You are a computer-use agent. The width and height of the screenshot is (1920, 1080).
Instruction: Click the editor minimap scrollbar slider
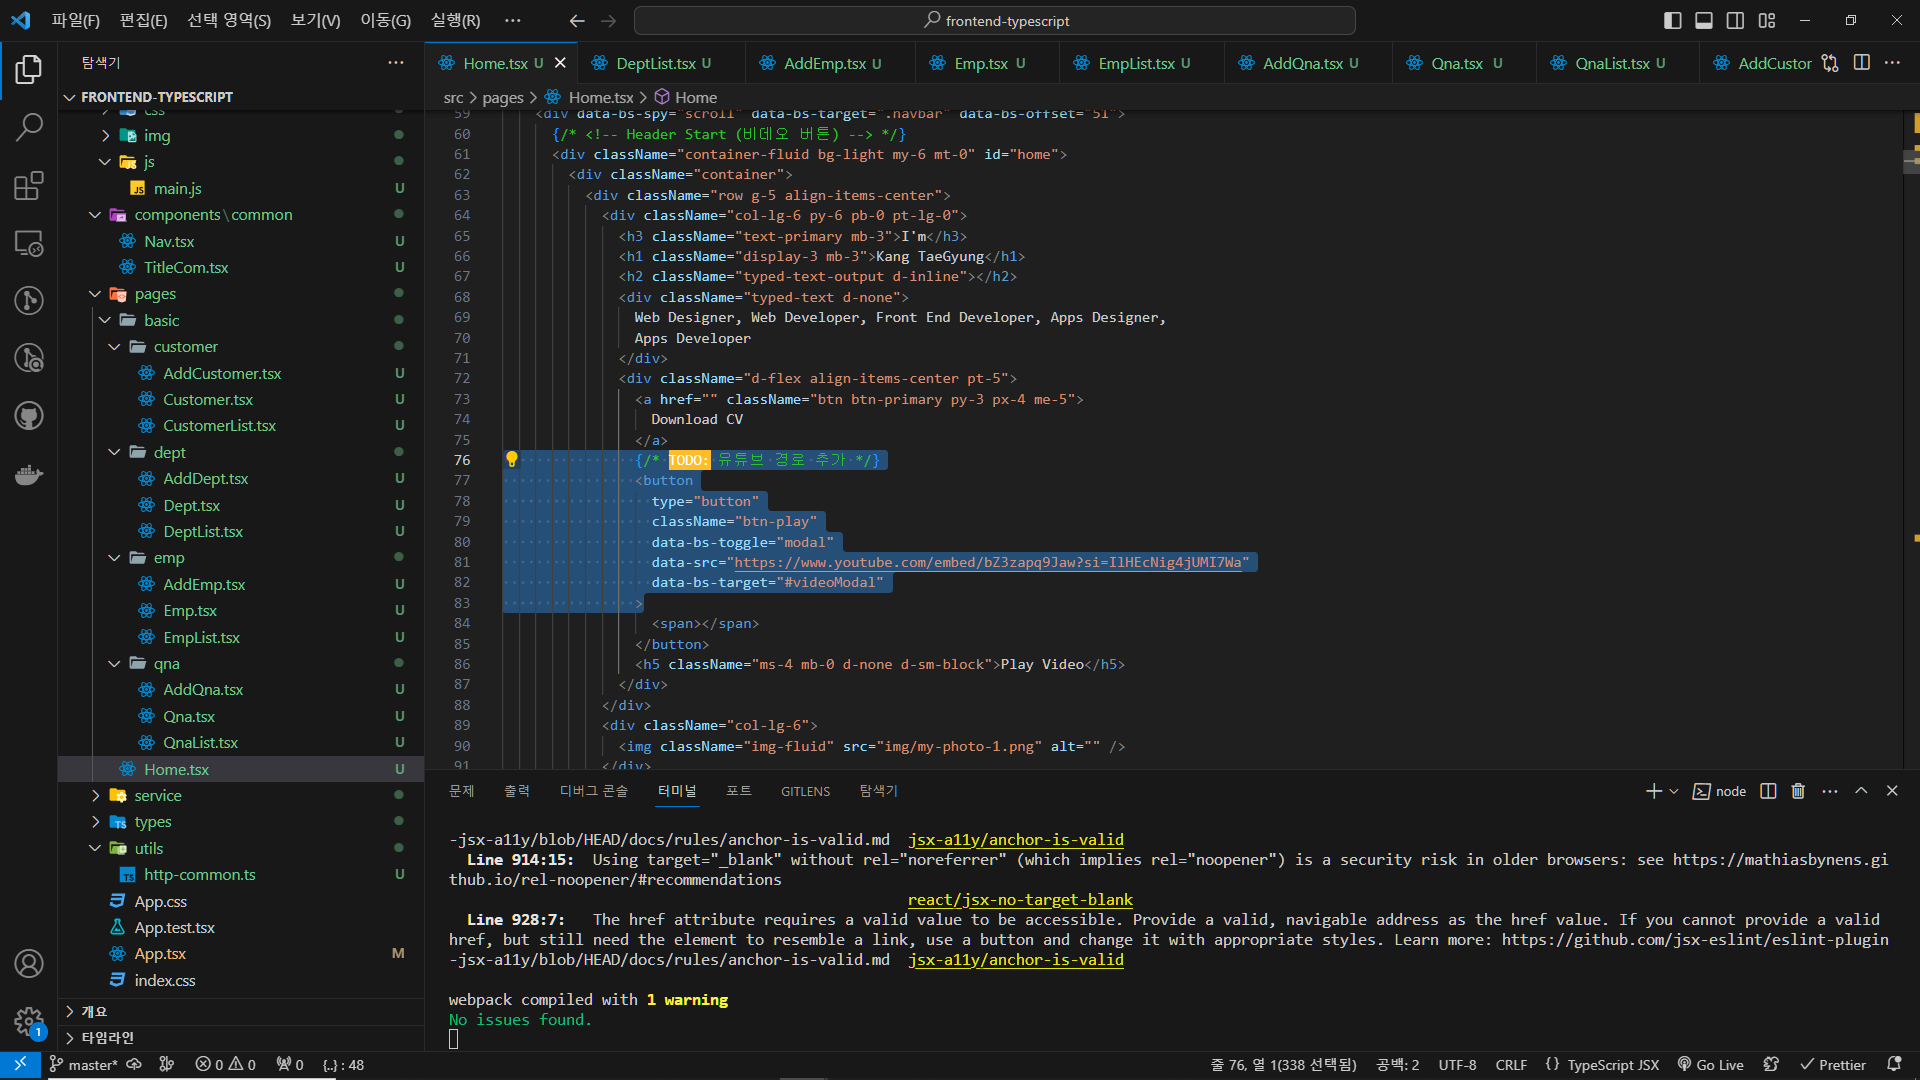[x=1910, y=160]
